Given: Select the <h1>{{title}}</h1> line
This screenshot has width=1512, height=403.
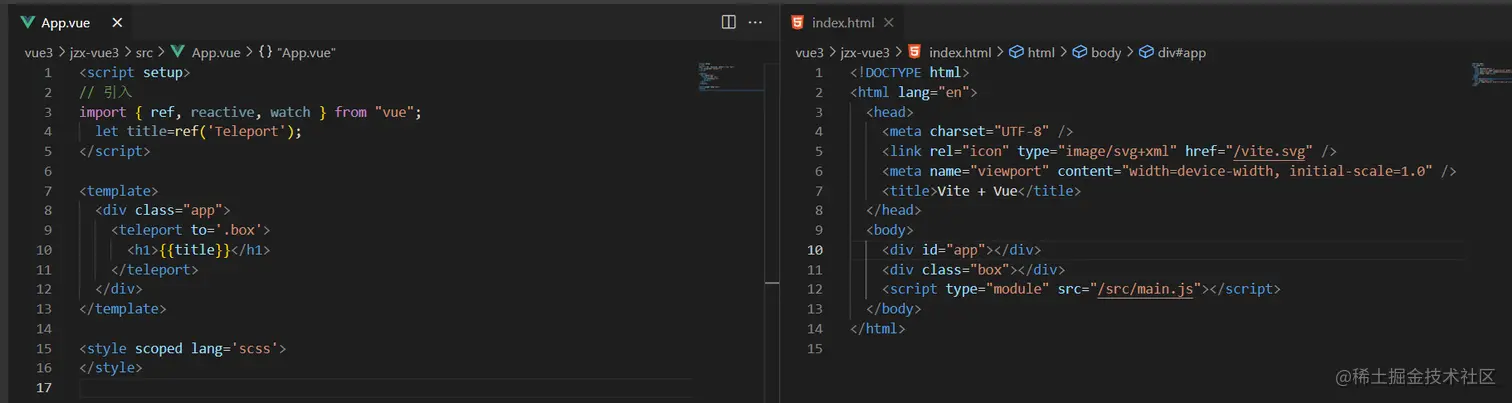Looking at the screenshot, I should (x=198, y=250).
